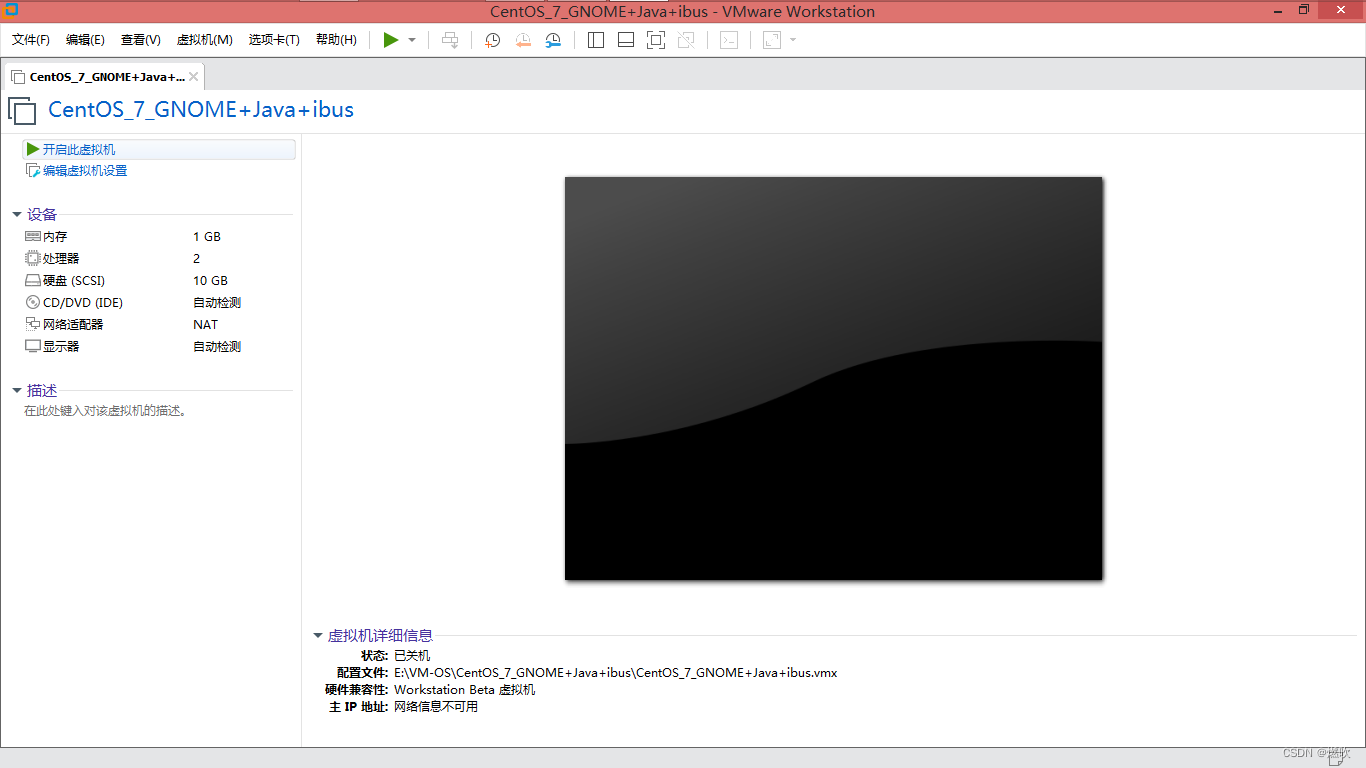Click the .vmx configuration file path
The height and width of the screenshot is (768, 1366).
[x=616, y=673]
